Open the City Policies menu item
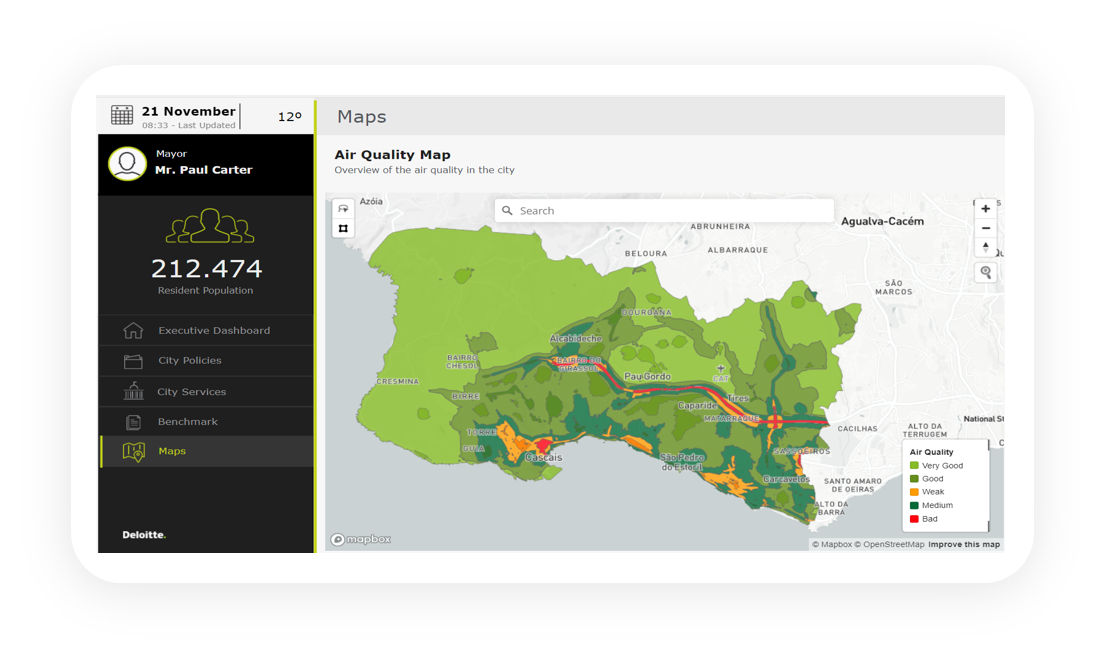 (x=189, y=361)
